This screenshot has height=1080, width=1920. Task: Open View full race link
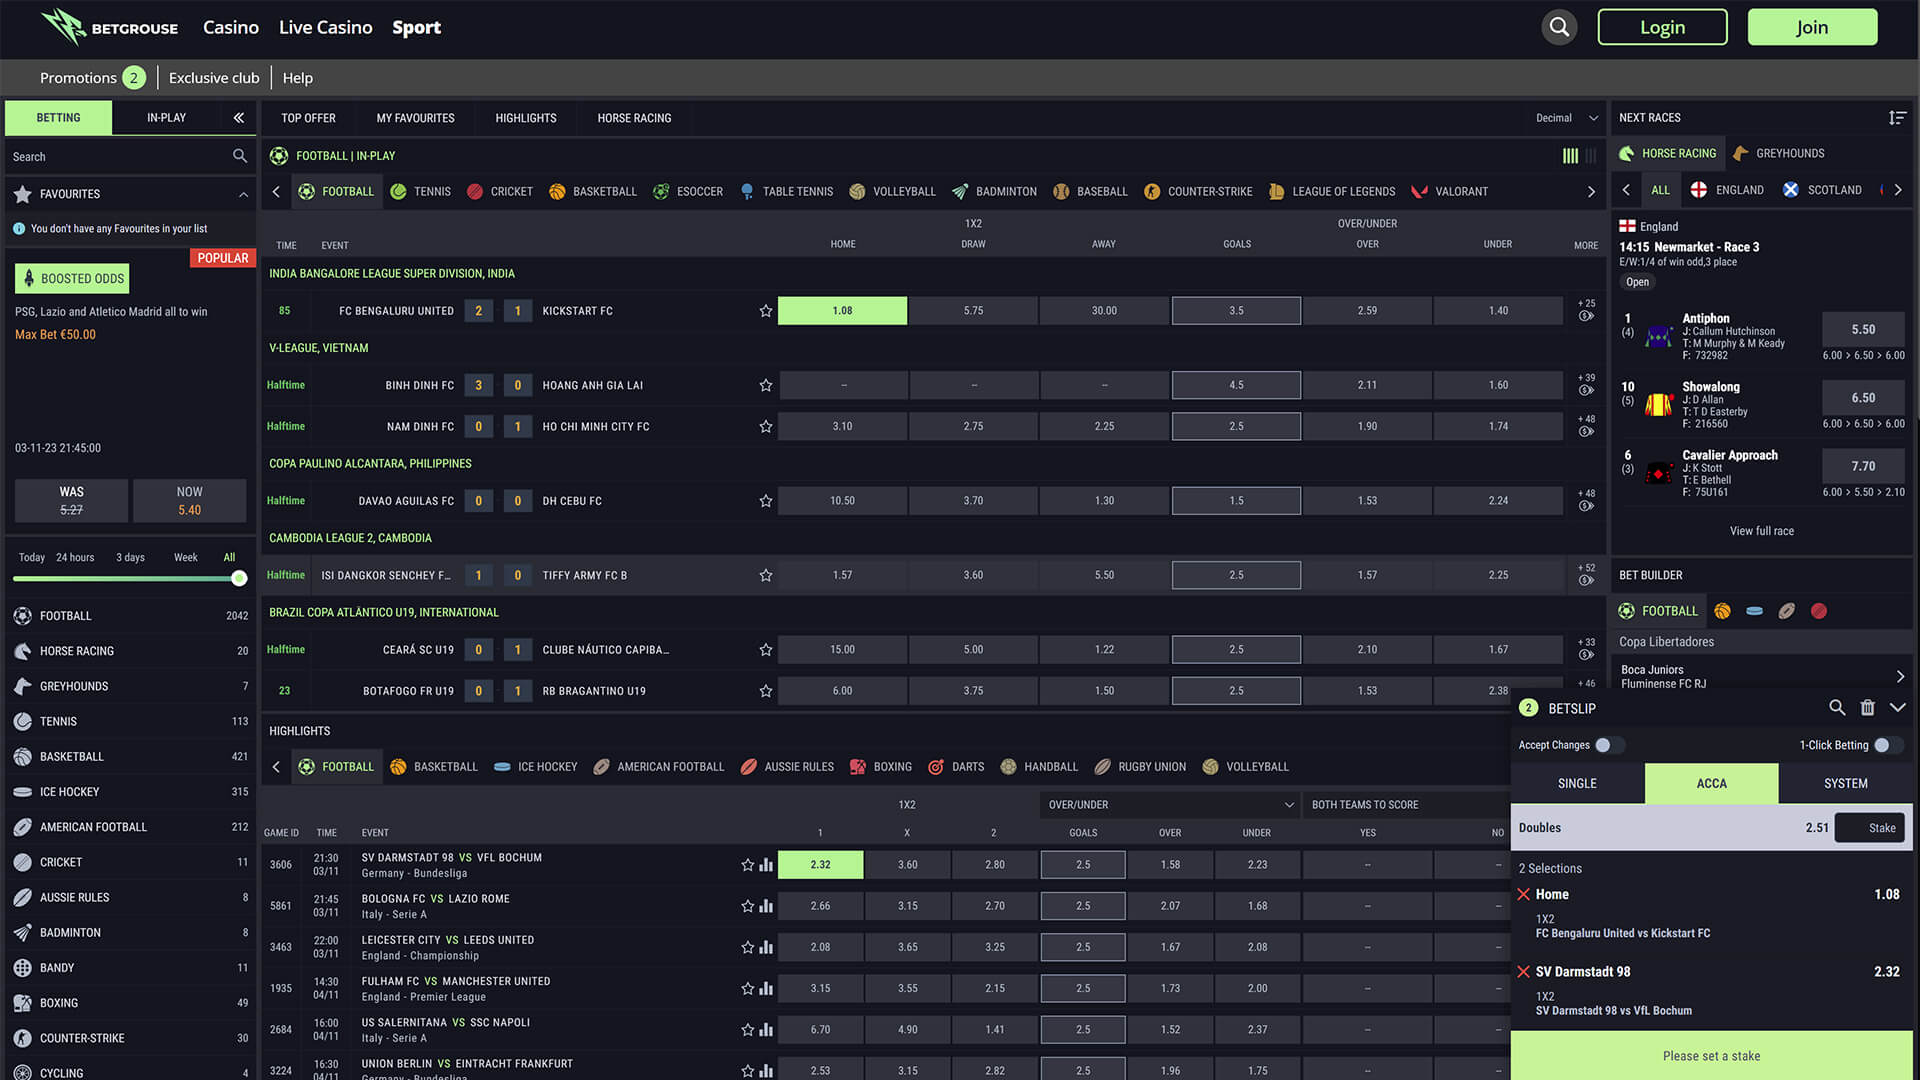click(1761, 531)
